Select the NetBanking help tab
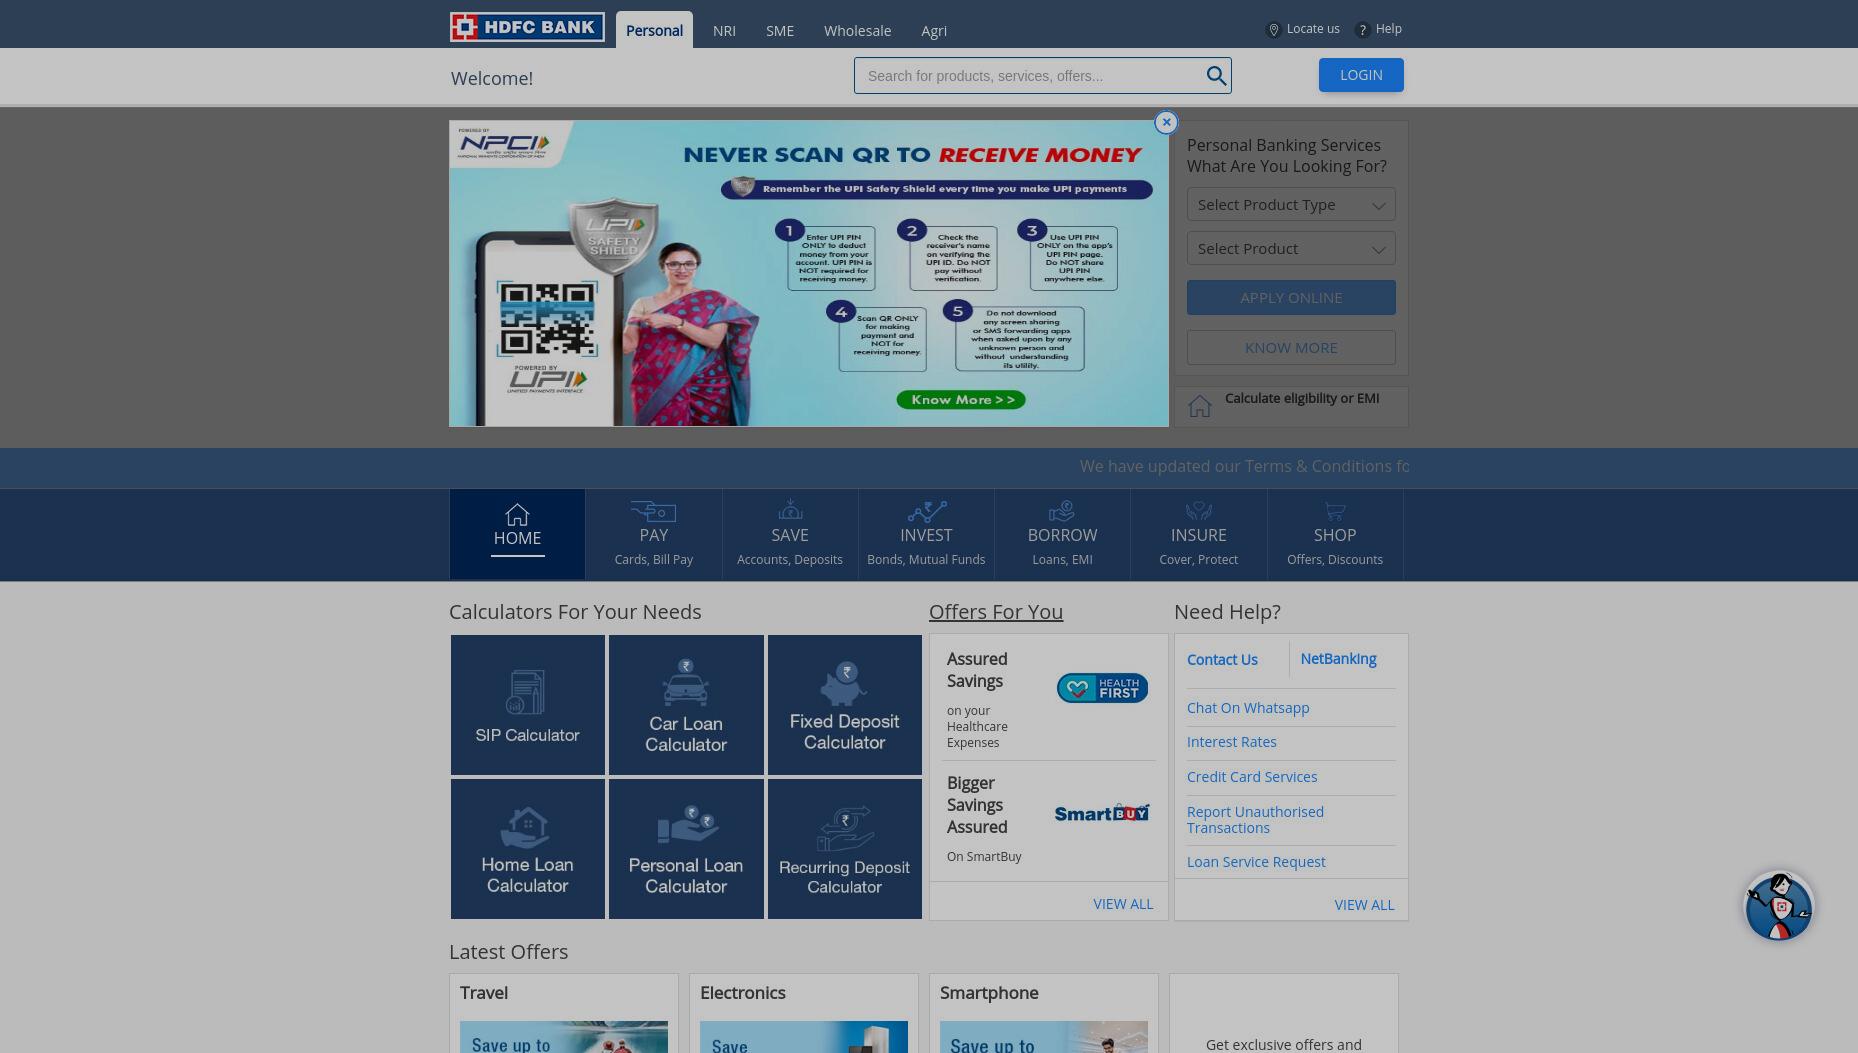Screen dimensions: 1858x1053 tap(1338, 659)
